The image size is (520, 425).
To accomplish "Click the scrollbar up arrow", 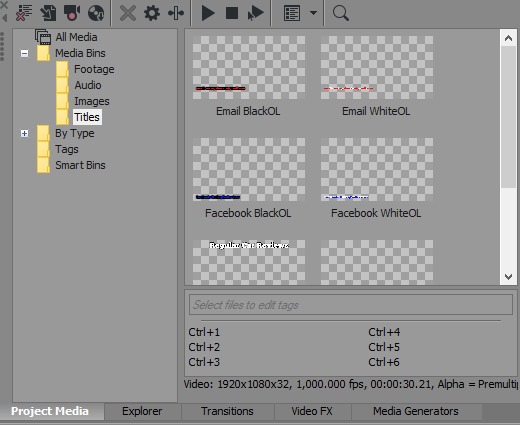I will point(508,38).
